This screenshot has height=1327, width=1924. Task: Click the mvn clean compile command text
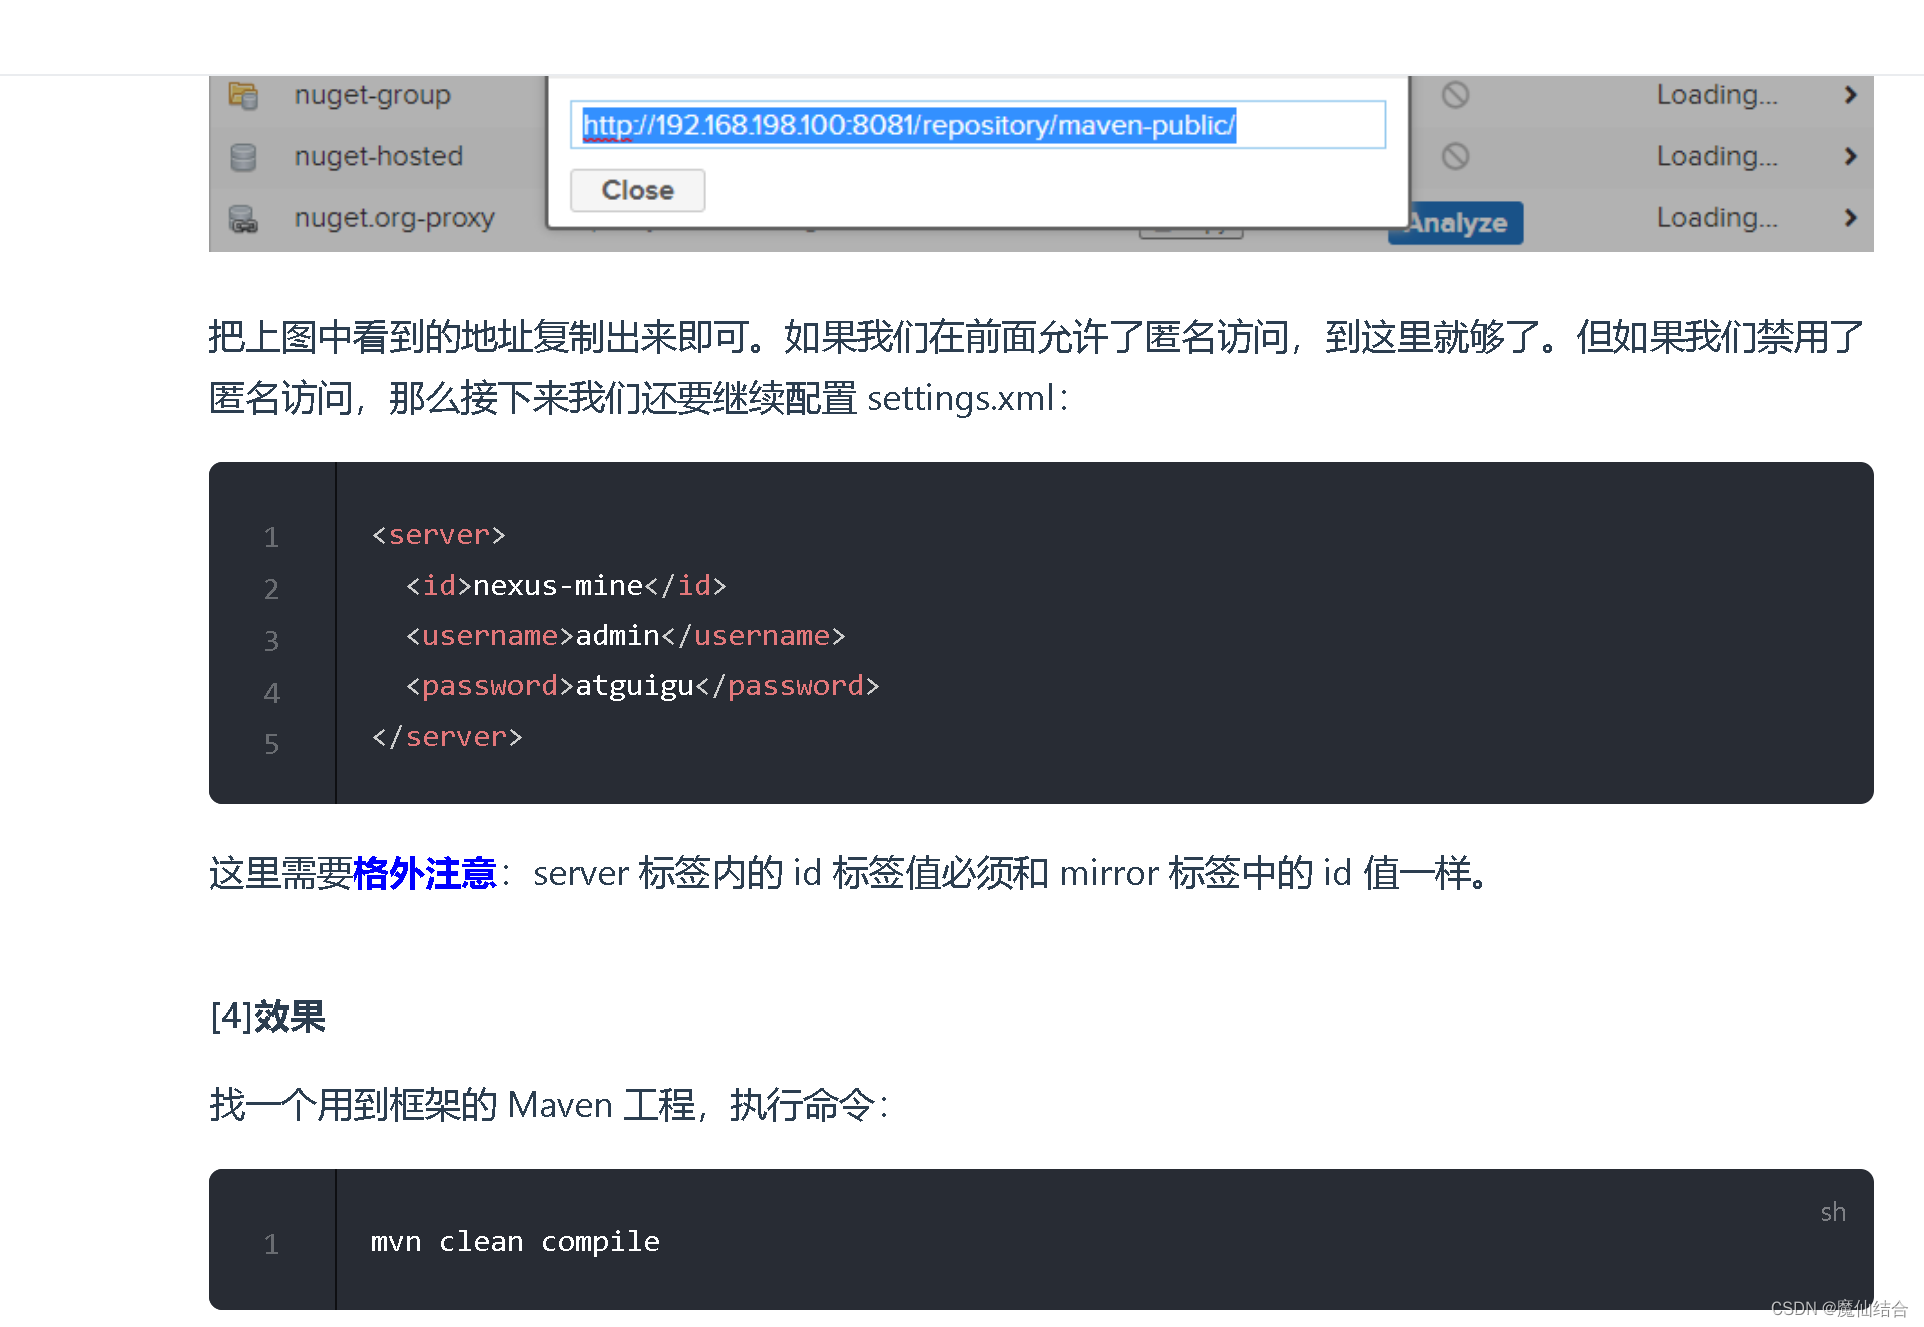point(515,1242)
